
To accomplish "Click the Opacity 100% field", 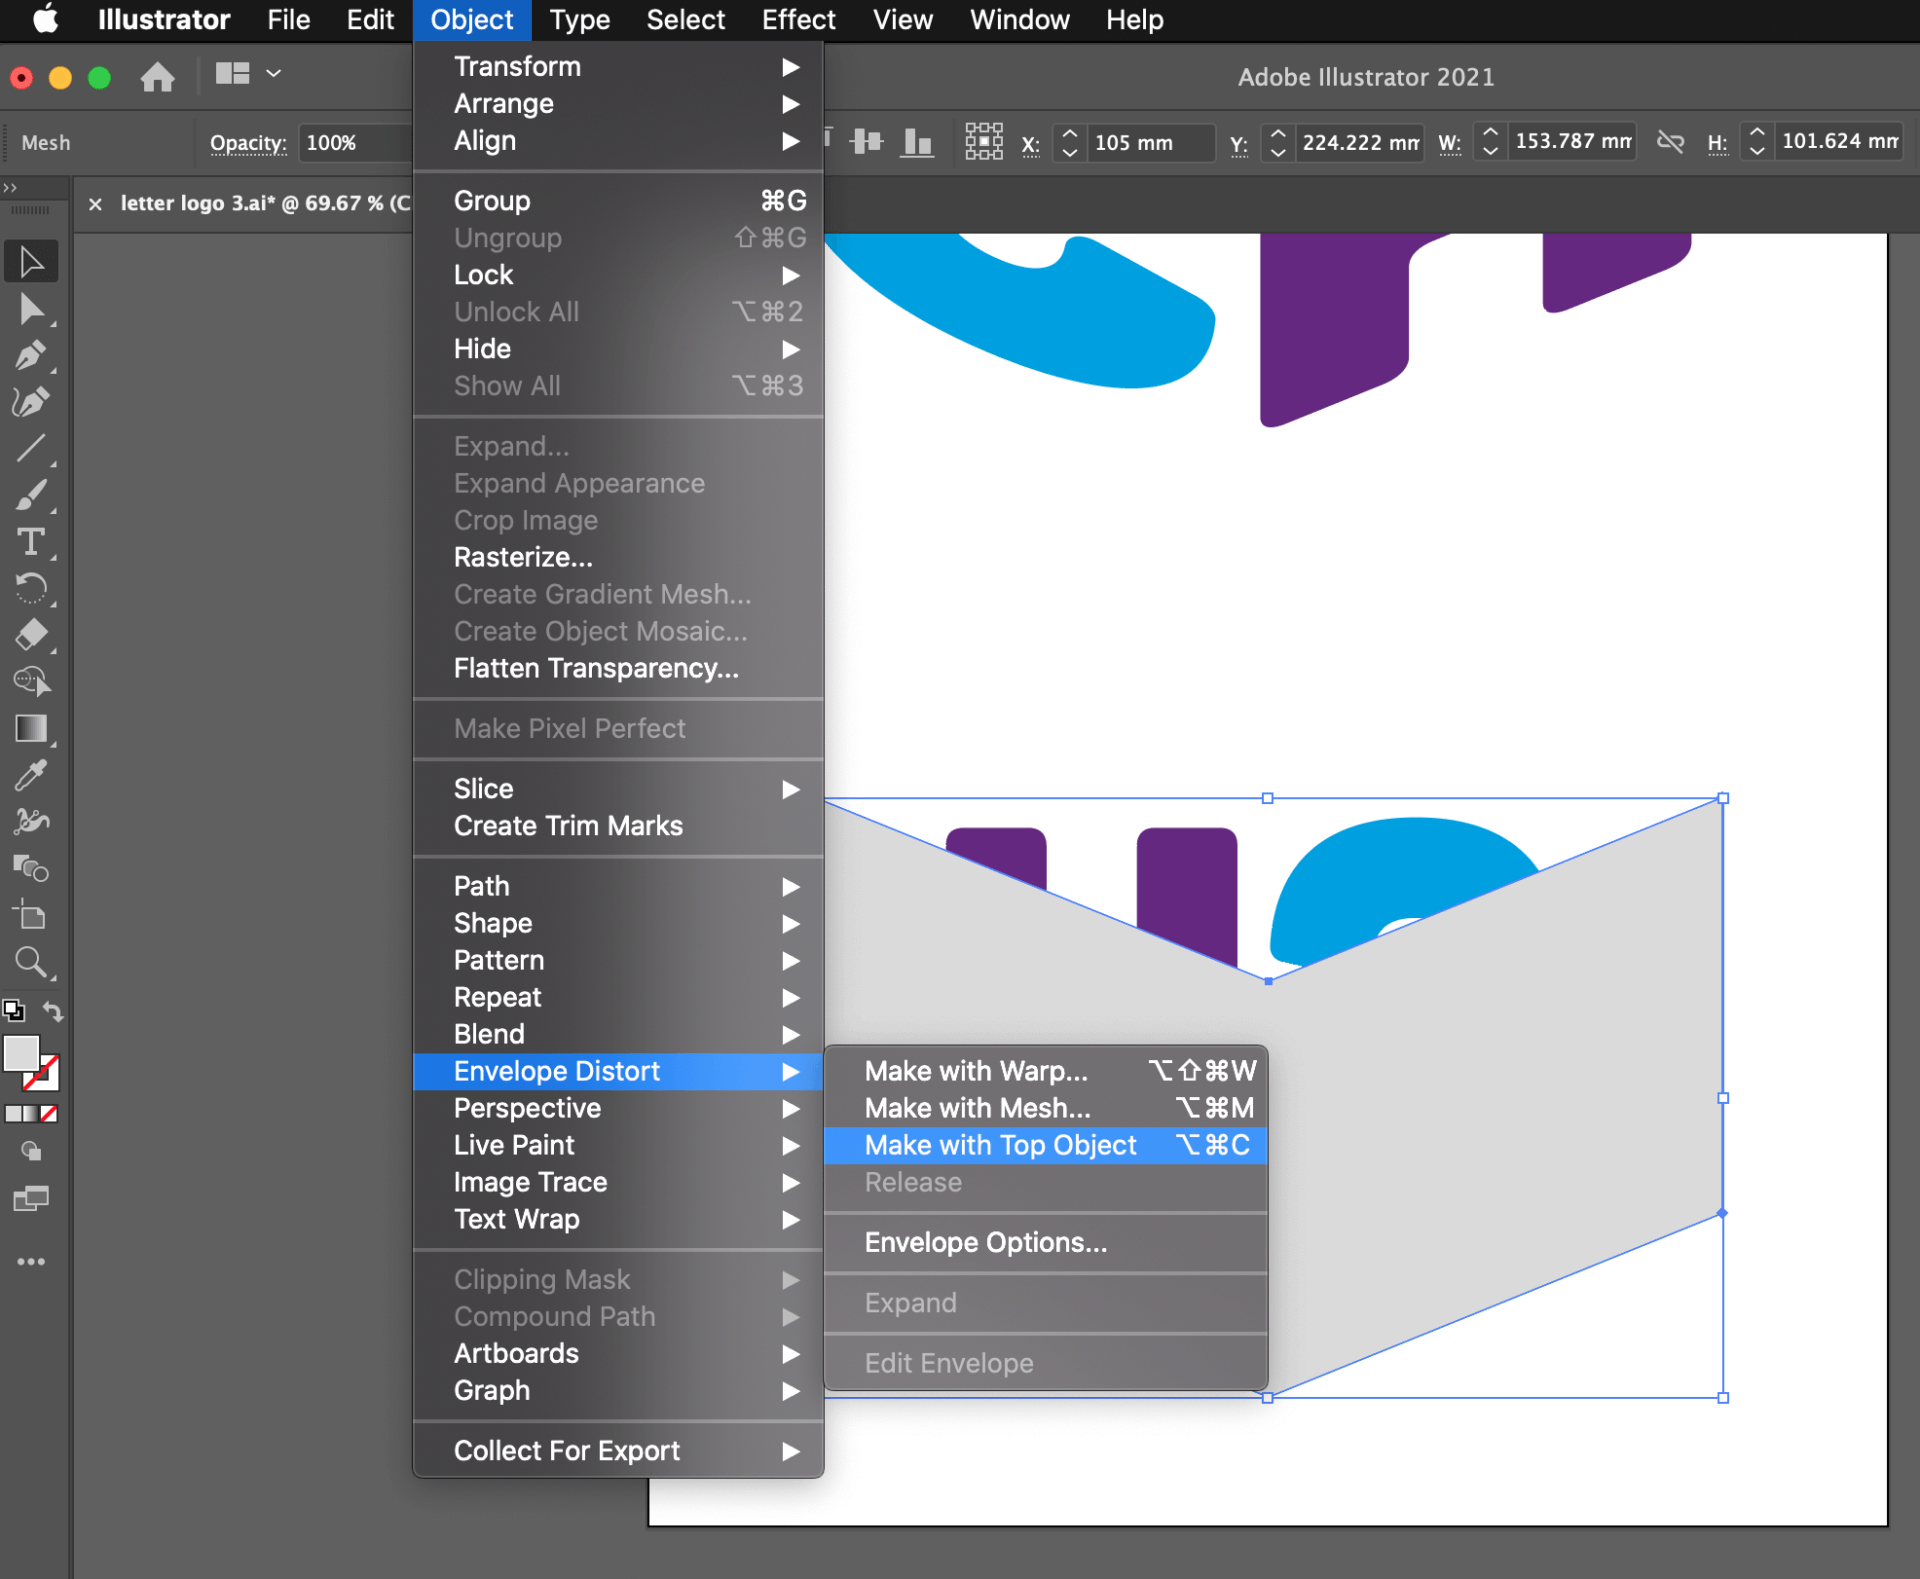I will [x=354, y=143].
